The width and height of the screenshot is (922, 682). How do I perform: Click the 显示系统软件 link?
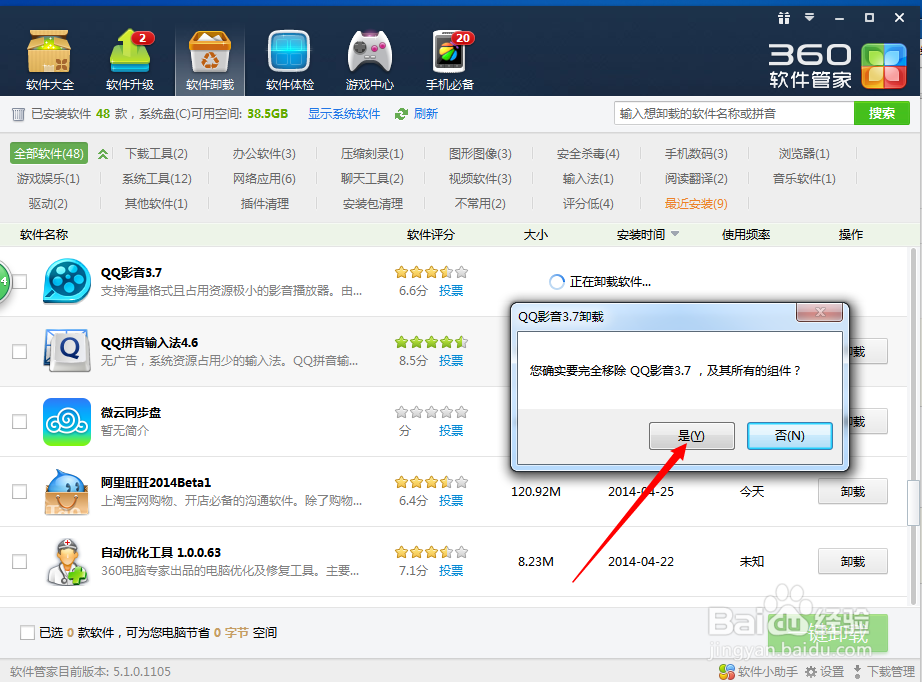pyautogui.click(x=344, y=113)
